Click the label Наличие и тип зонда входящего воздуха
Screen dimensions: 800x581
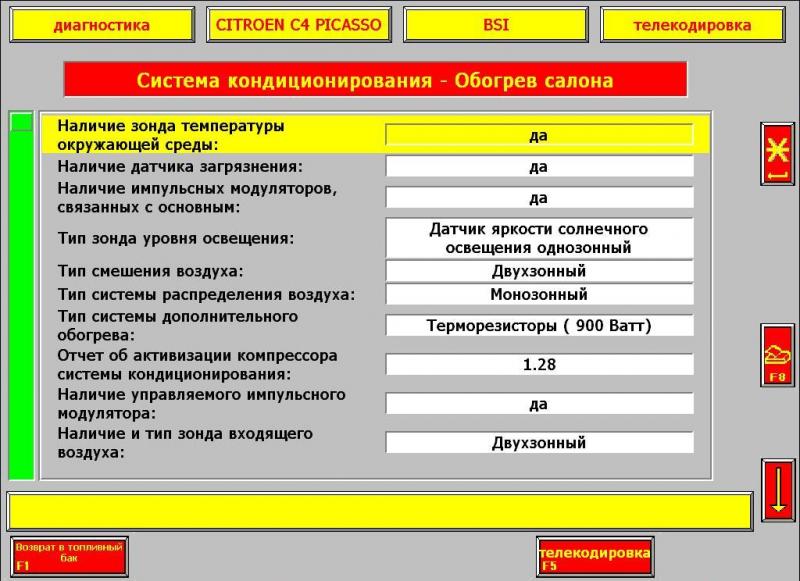pos(185,443)
